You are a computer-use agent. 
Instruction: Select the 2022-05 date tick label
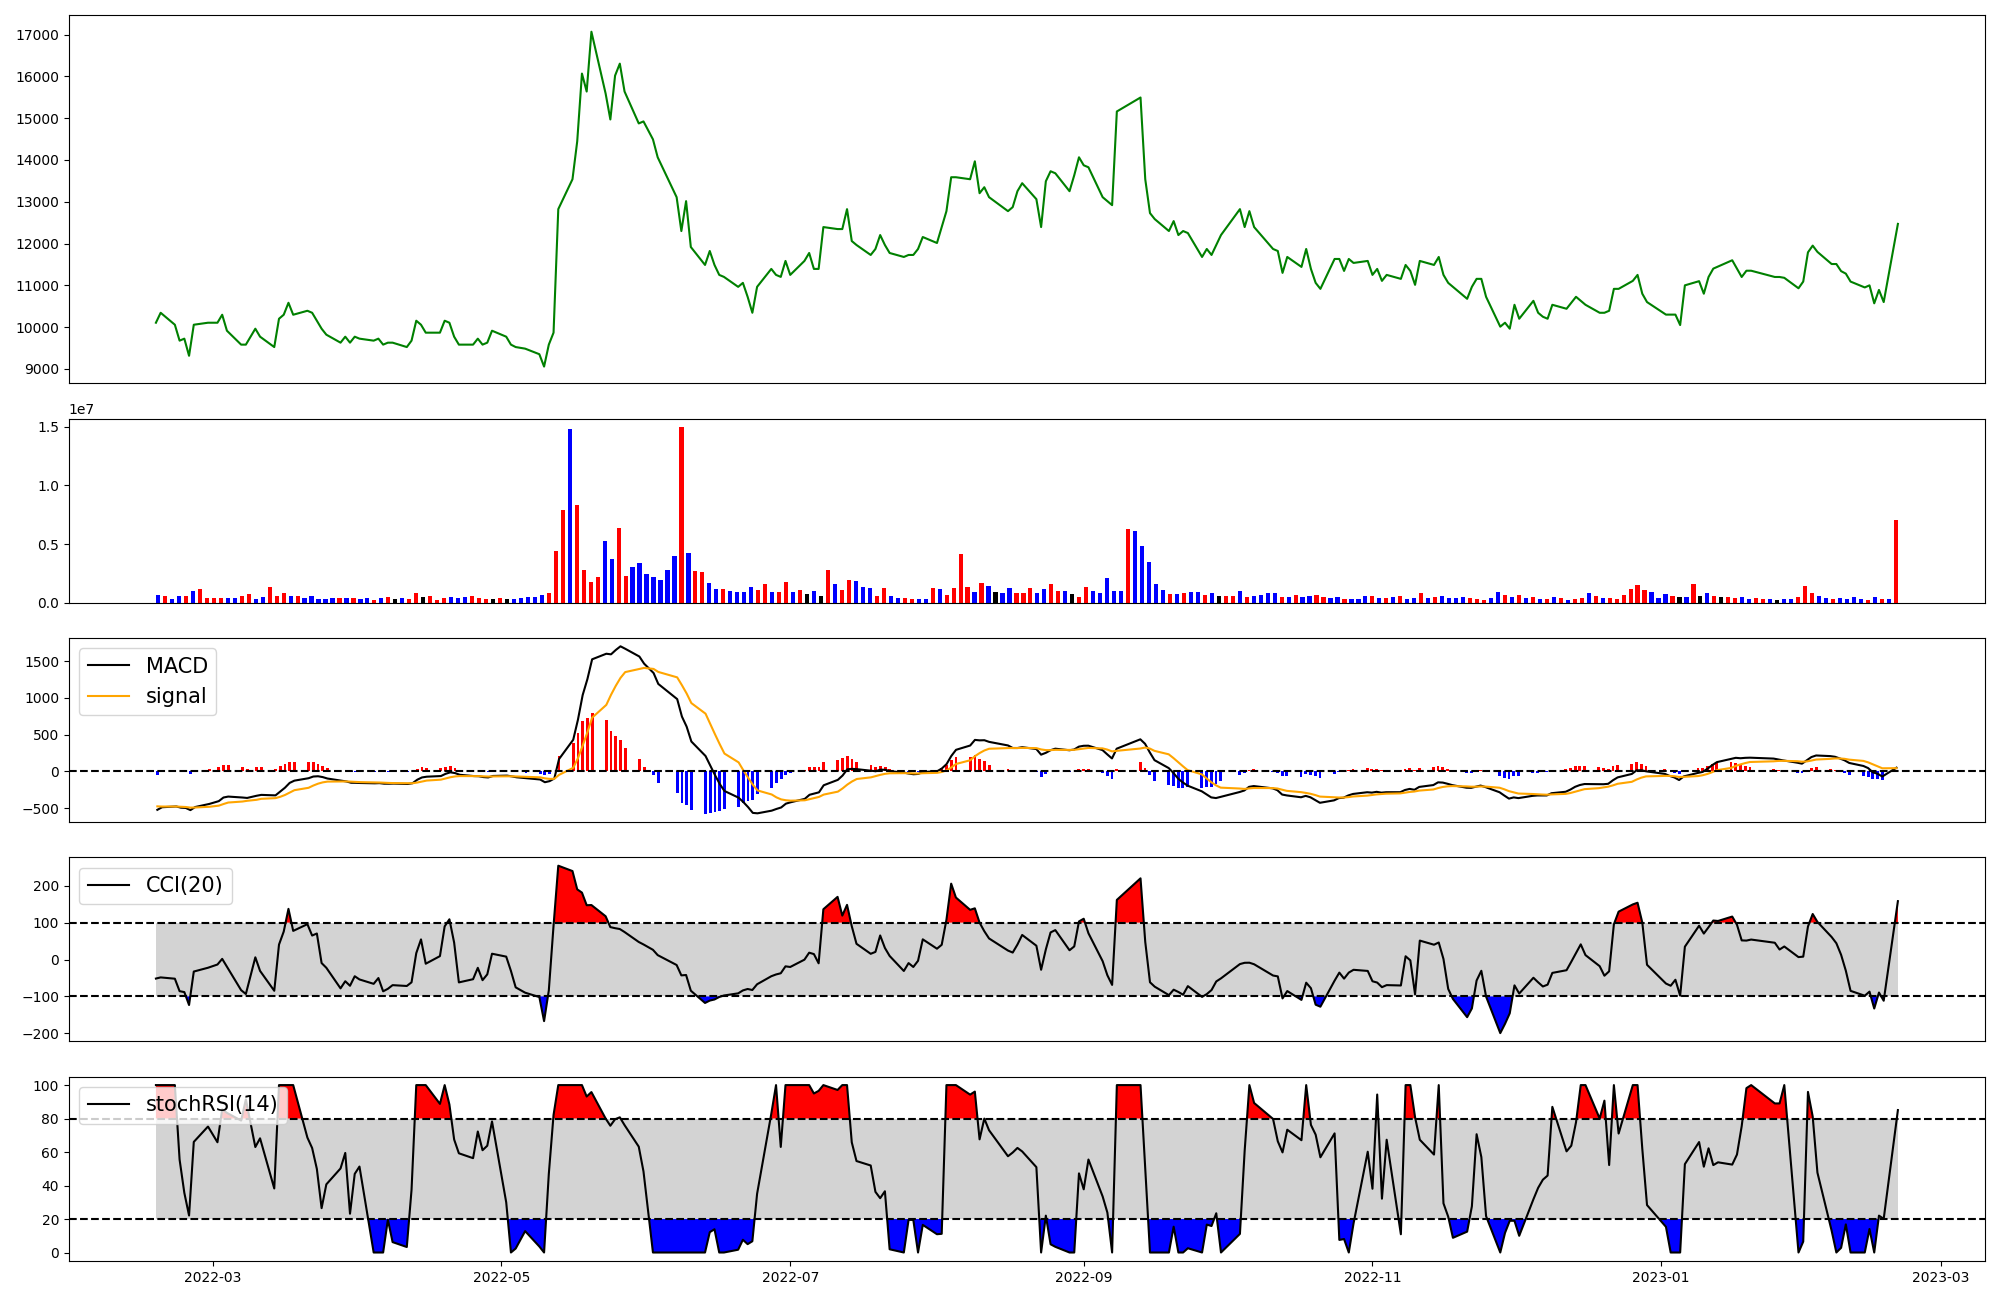tap(501, 1277)
